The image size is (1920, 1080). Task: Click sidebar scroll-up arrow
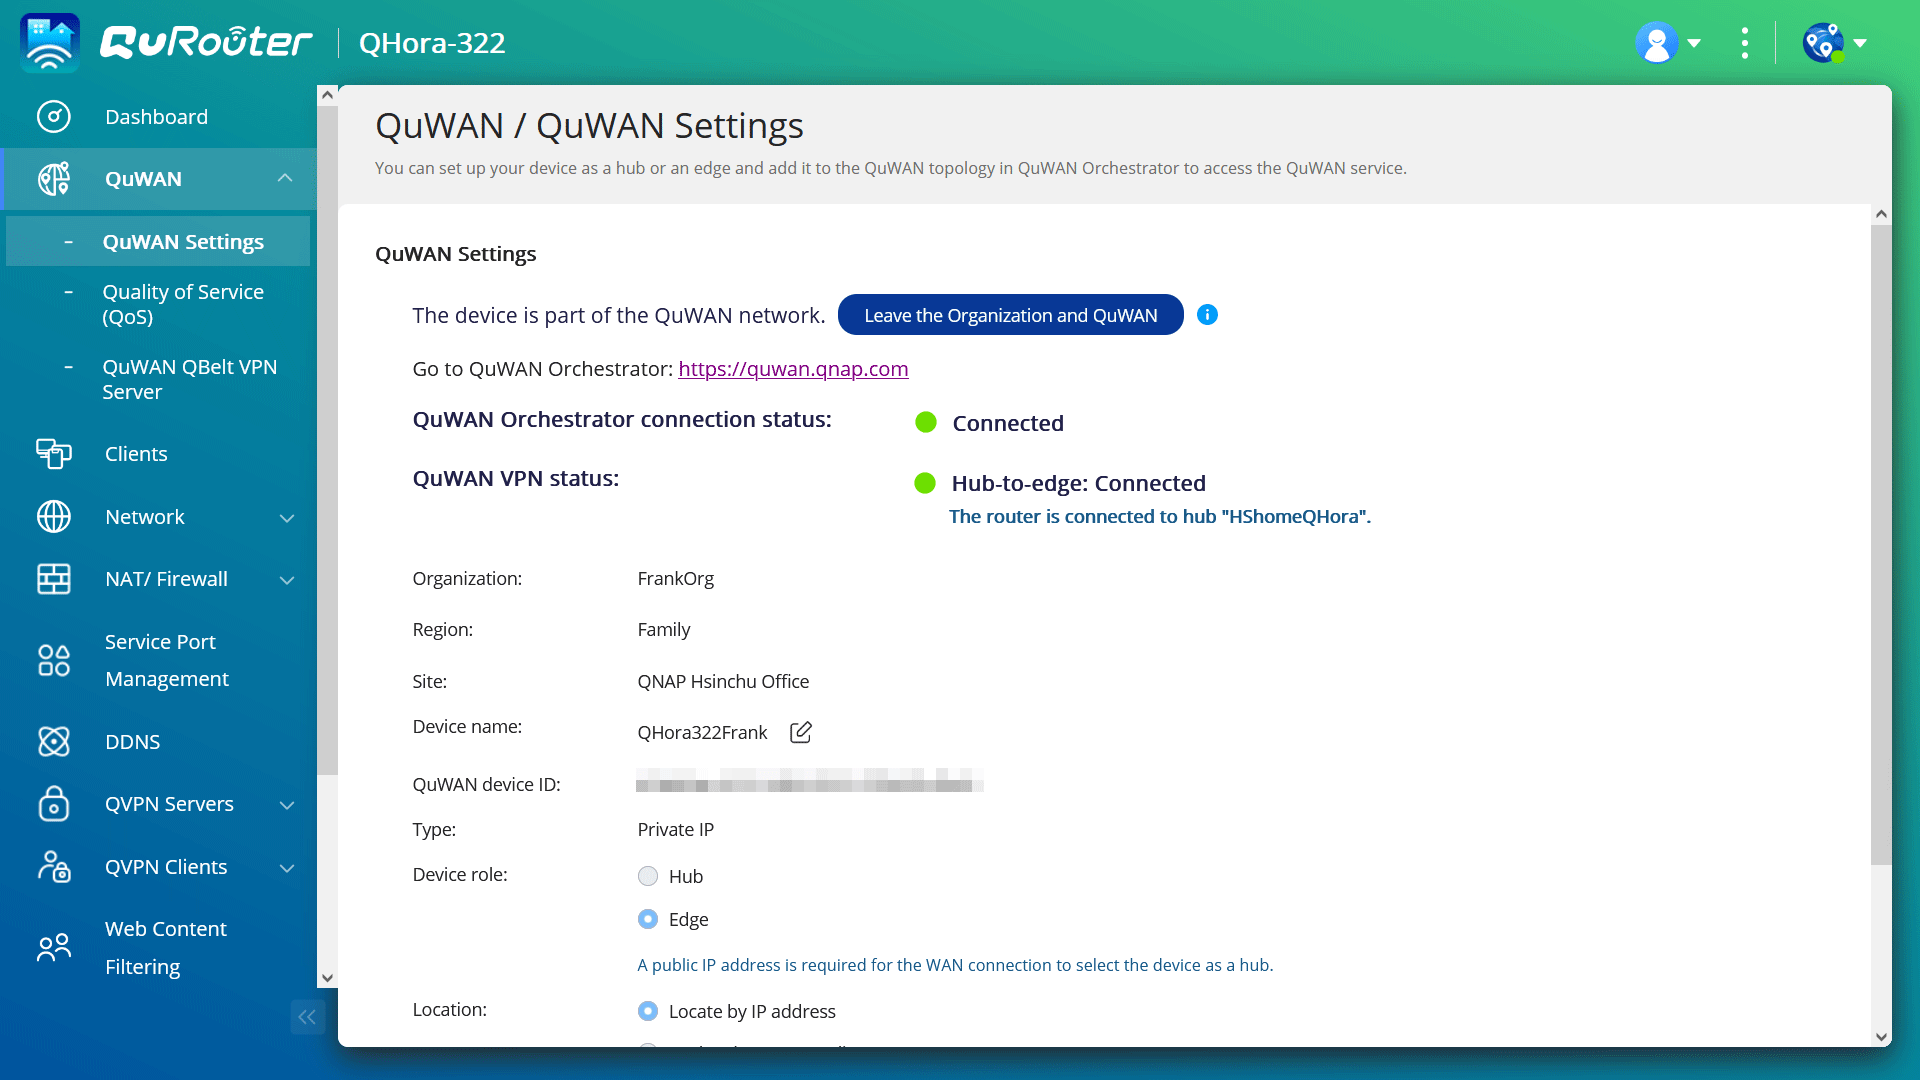click(327, 95)
